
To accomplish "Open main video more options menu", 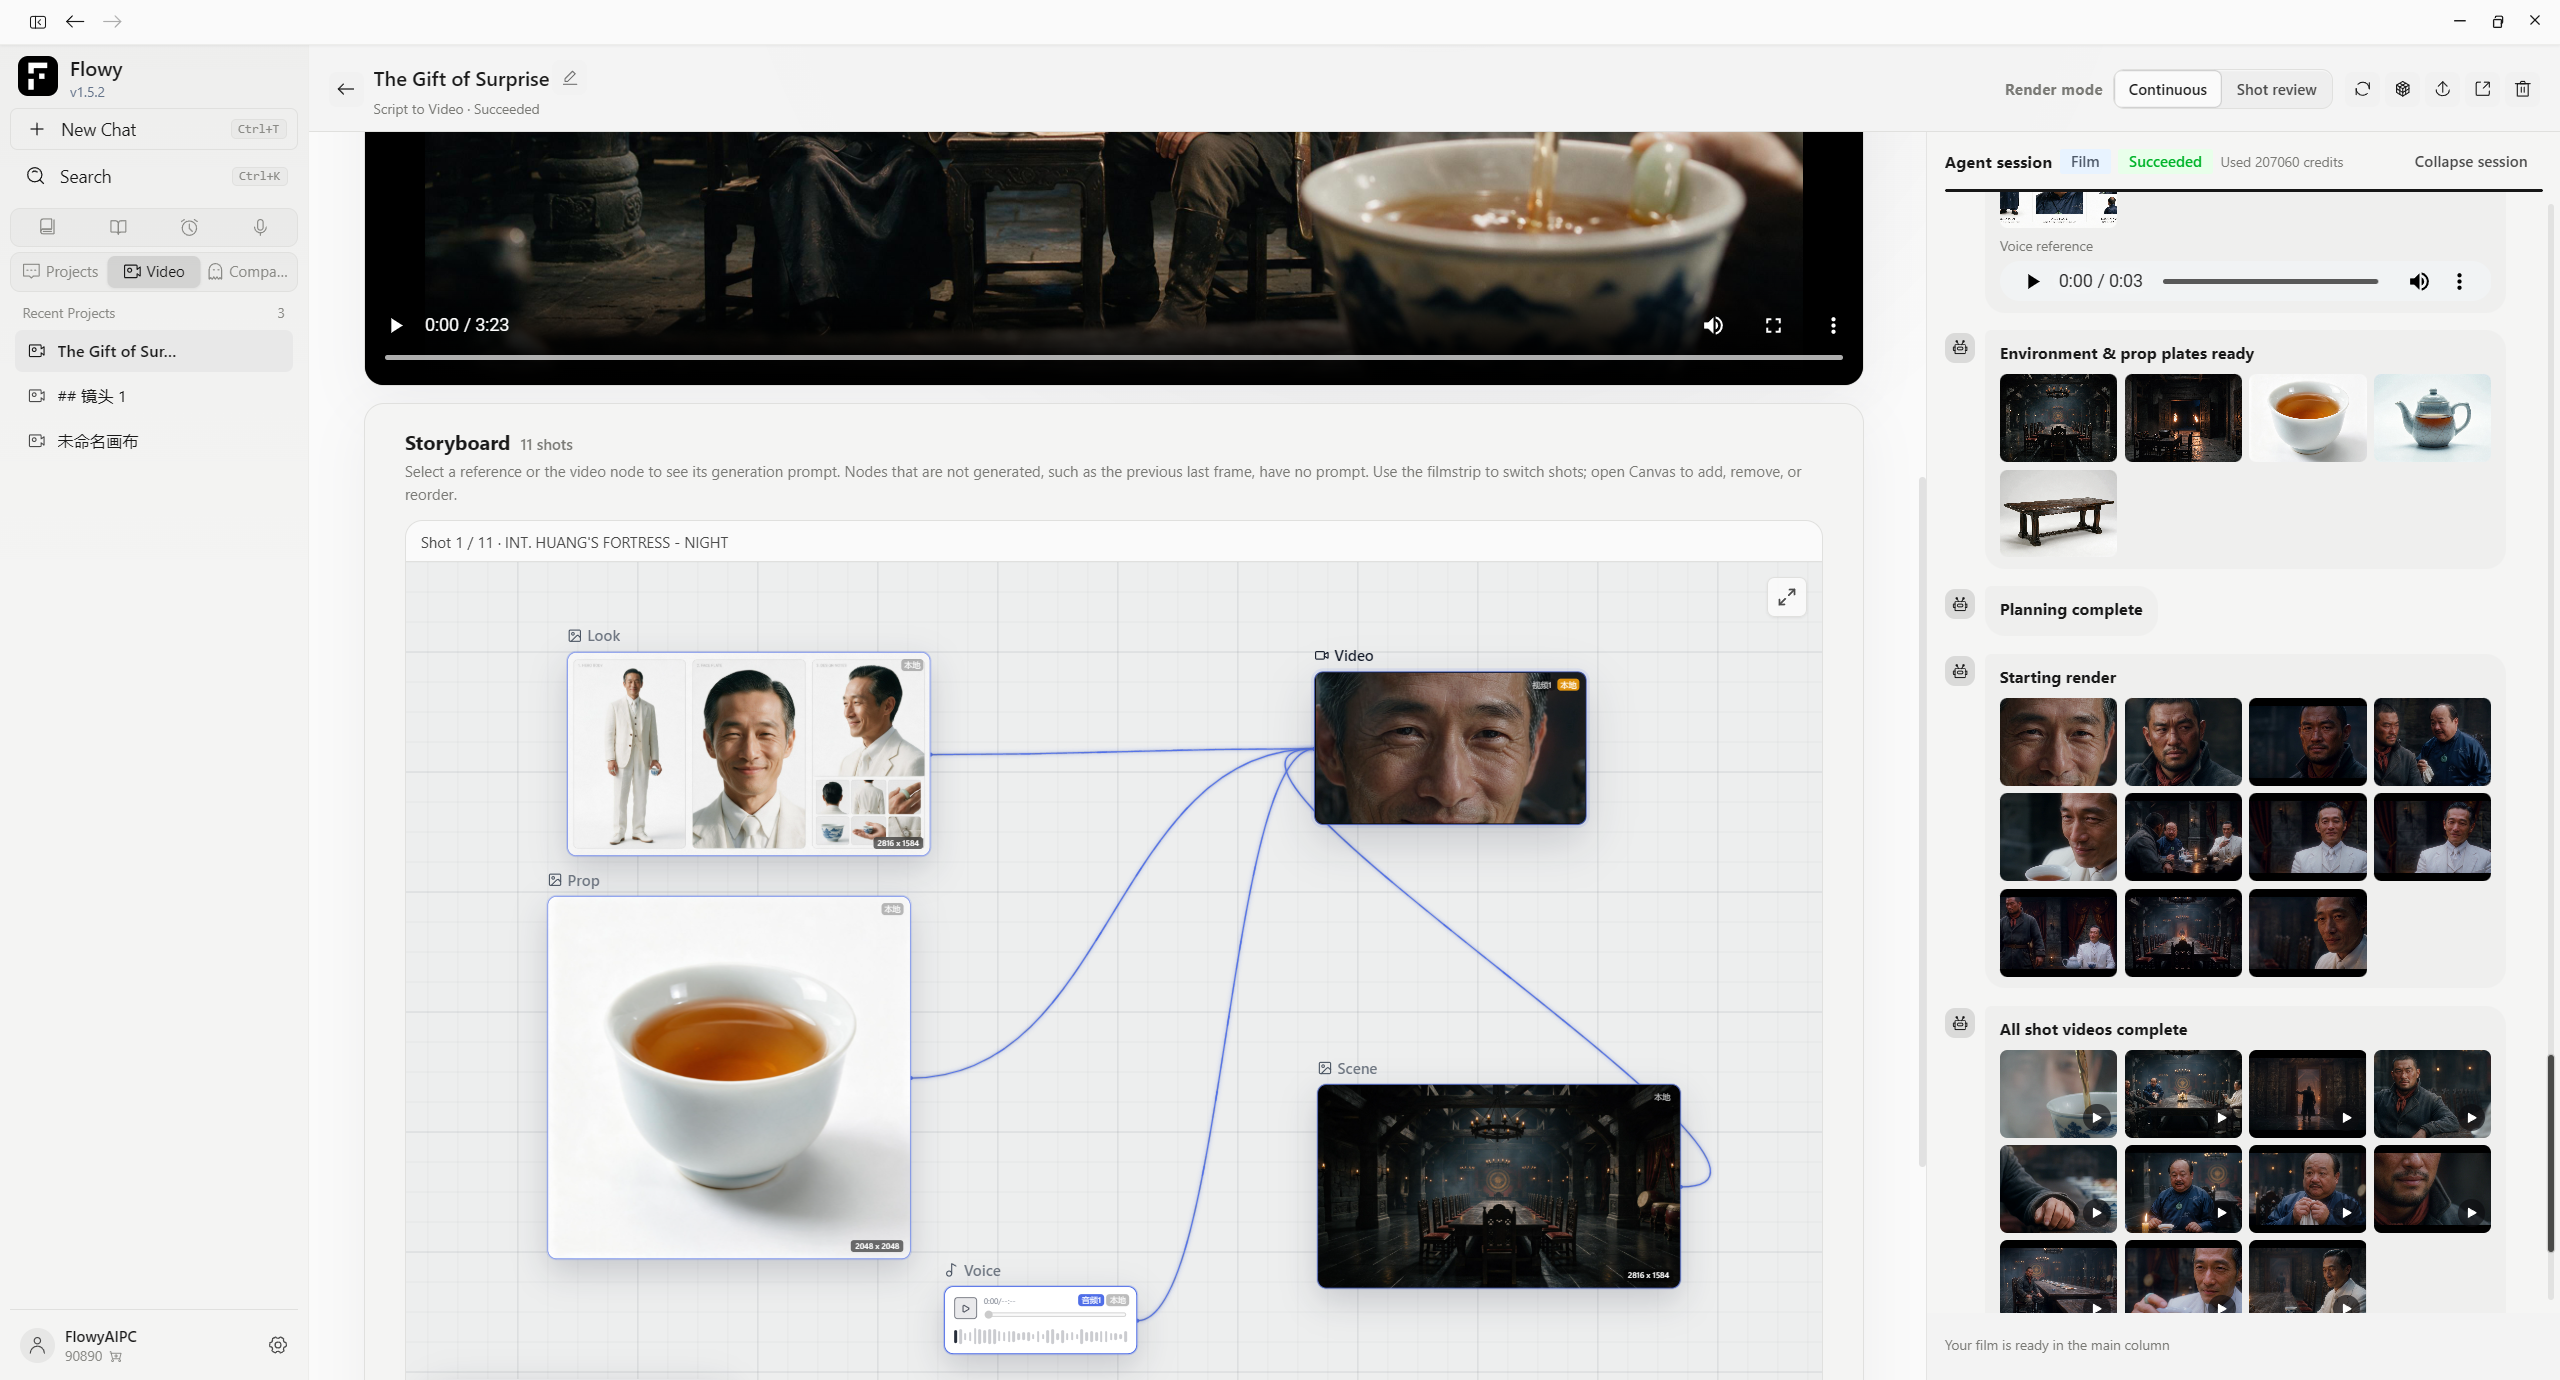I will pyautogui.click(x=1833, y=325).
